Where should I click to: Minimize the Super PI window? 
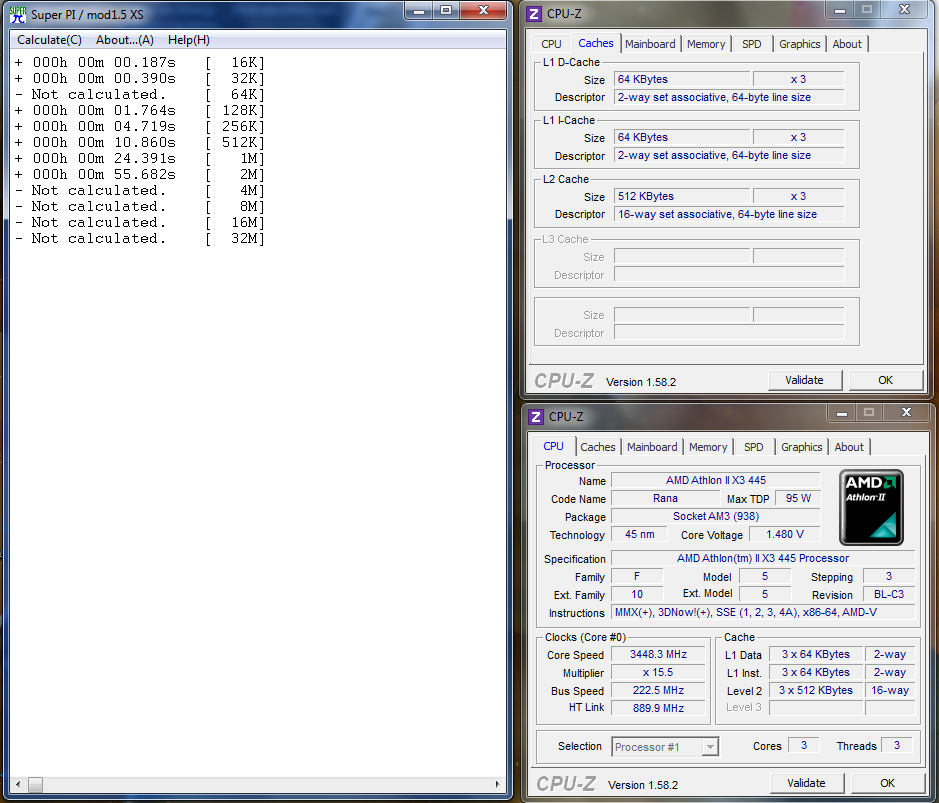pos(419,11)
